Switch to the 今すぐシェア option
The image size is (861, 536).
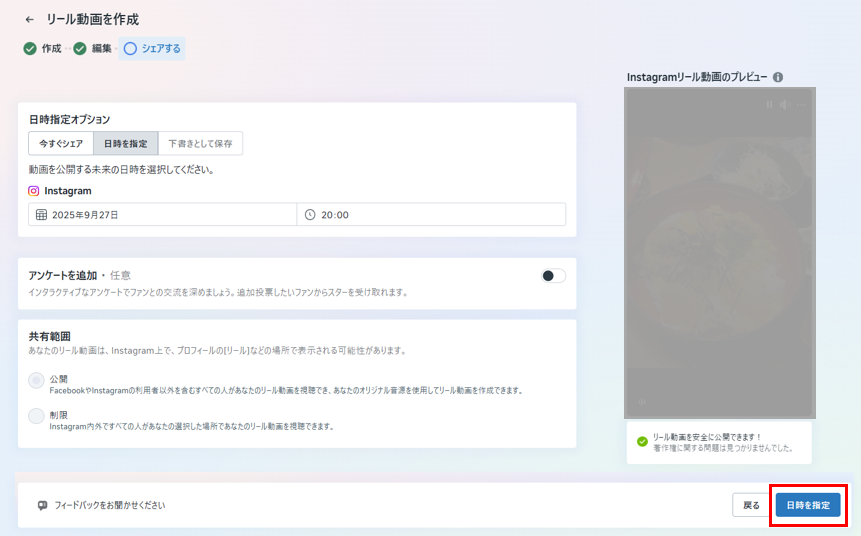(61, 144)
